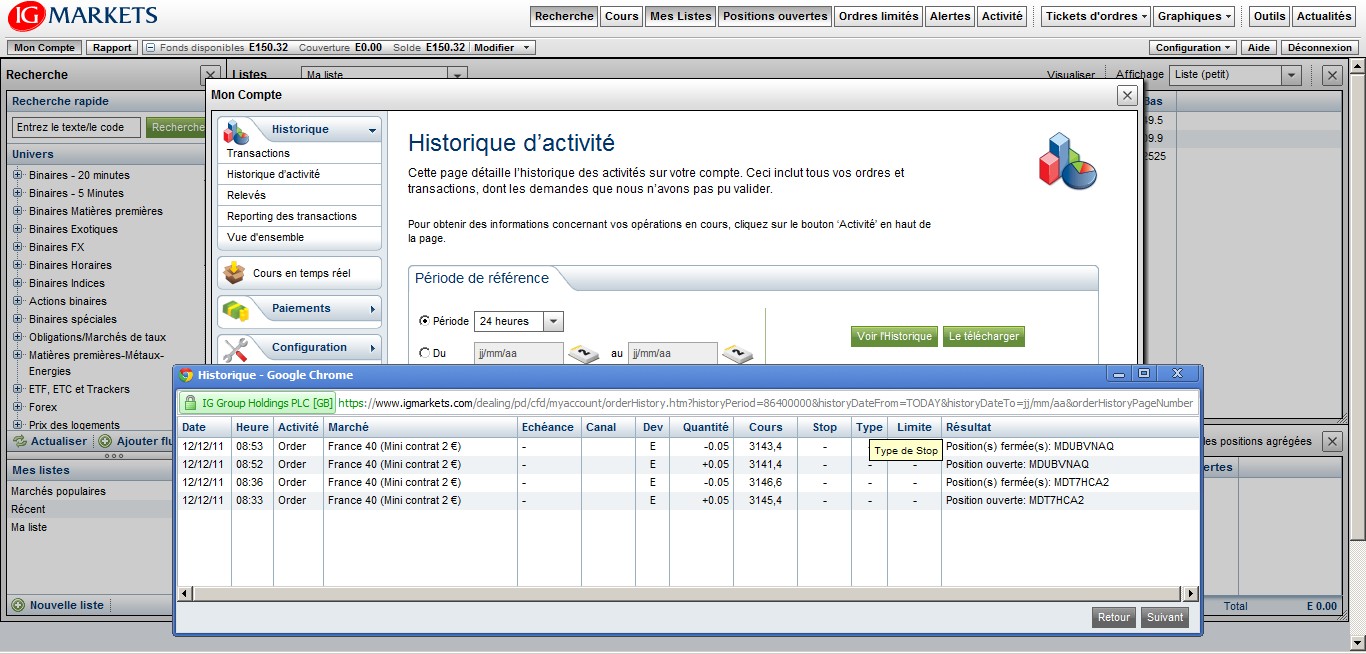Close the Recherche panel
Image resolution: width=1366 pixels, height=654 pixels.
(x=210, y=74)
